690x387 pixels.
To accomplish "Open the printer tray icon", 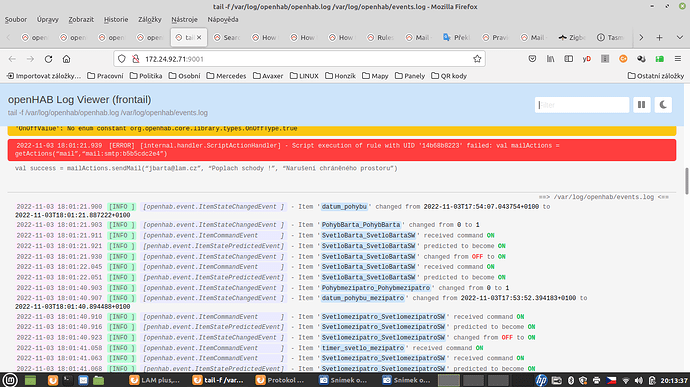I will (597, 380).
